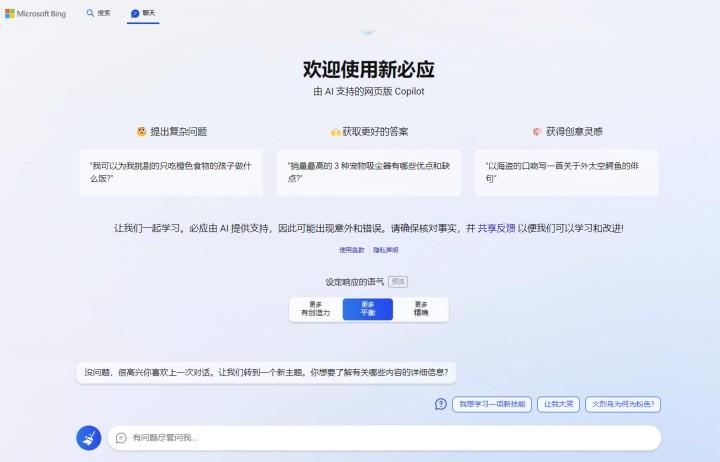Click the emoji beside 提出复杂问题
This screenshot has height=462, width=720.
(x=141, y=131)
